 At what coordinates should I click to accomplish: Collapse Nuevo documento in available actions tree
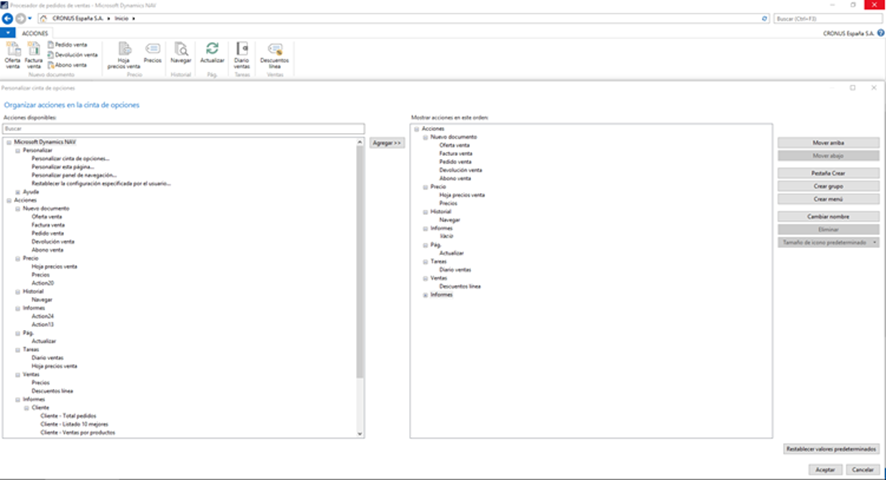click(x=18, y=209)
